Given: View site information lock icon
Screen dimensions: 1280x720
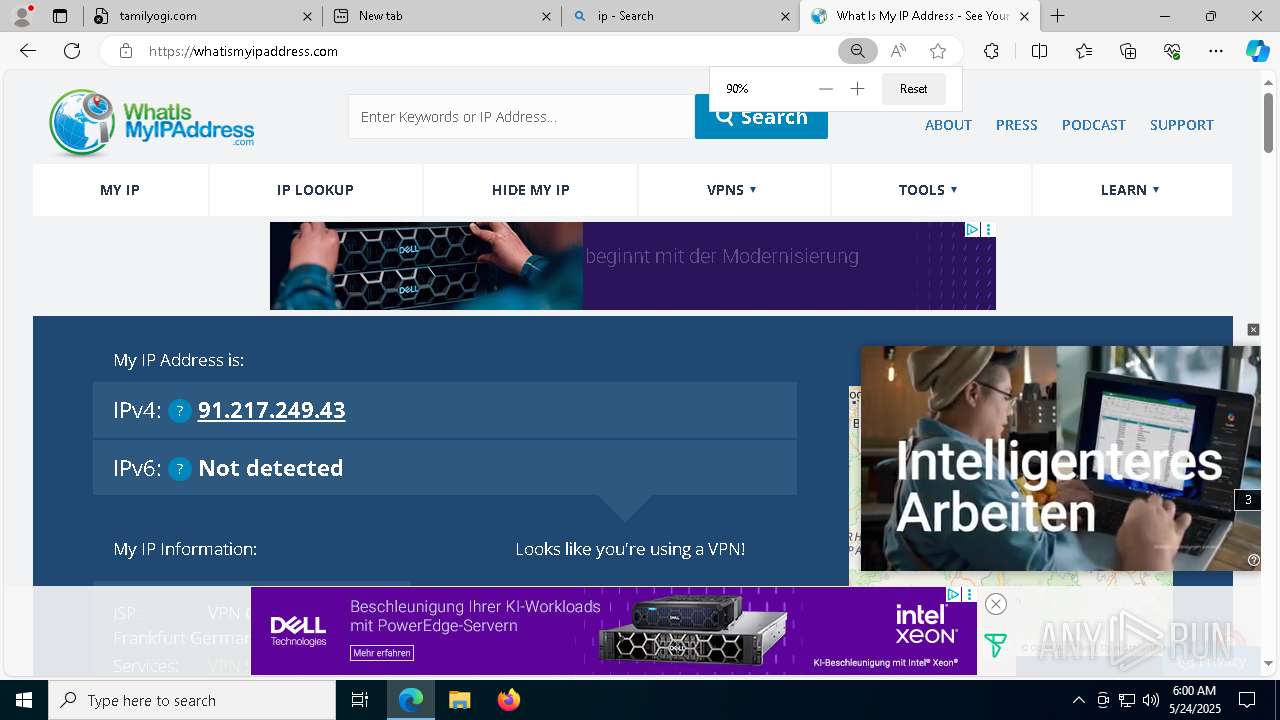Looking at the screenshot, I should (x=126, y=51).
